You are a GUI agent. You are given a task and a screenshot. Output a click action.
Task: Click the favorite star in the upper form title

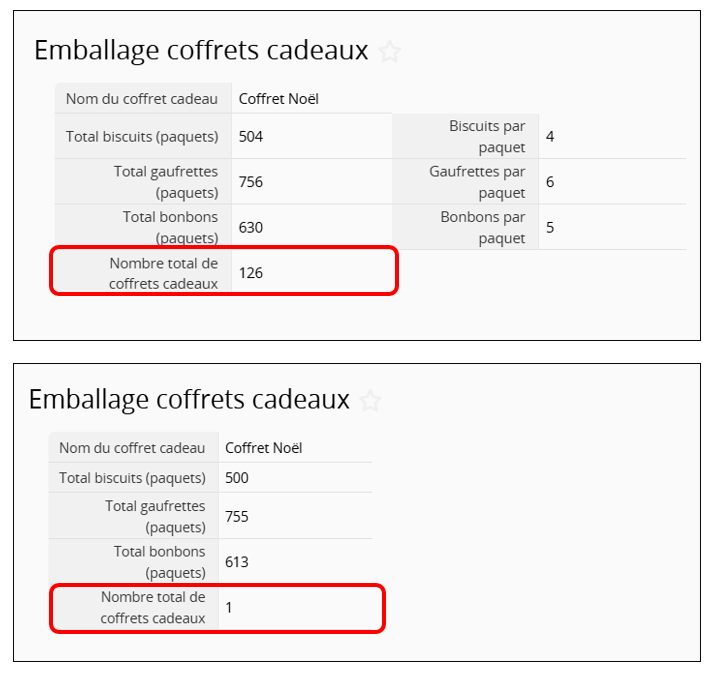pos(390,52)
